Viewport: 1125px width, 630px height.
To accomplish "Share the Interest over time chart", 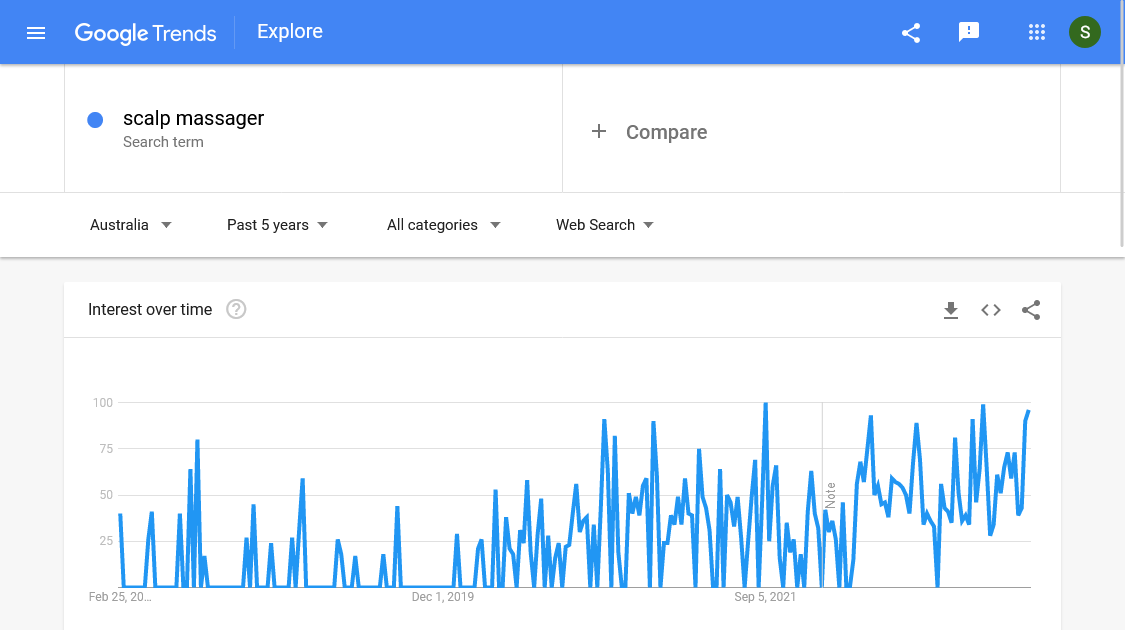I will click(1031, 310).
